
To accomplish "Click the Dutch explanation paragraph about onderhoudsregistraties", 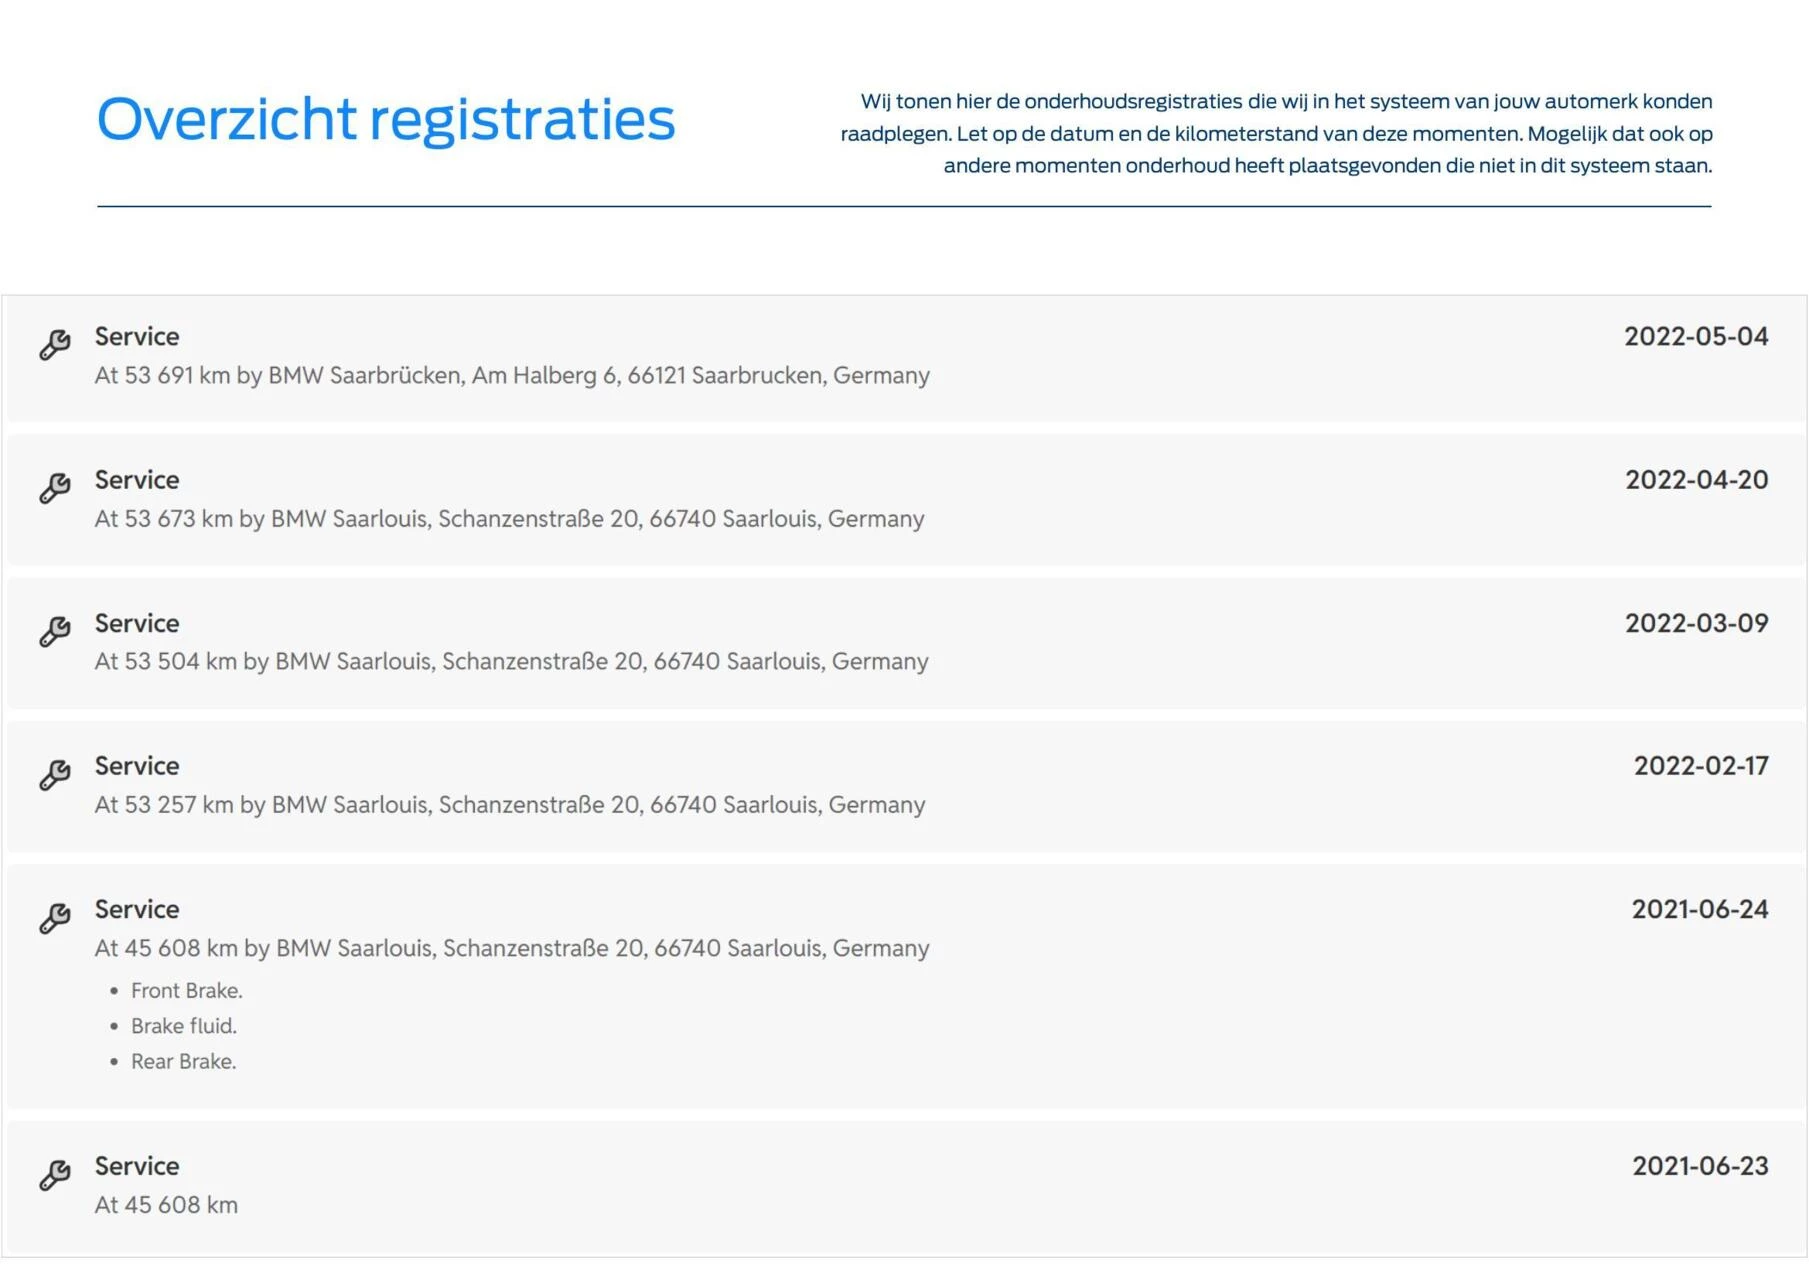I will [1277, 133].
